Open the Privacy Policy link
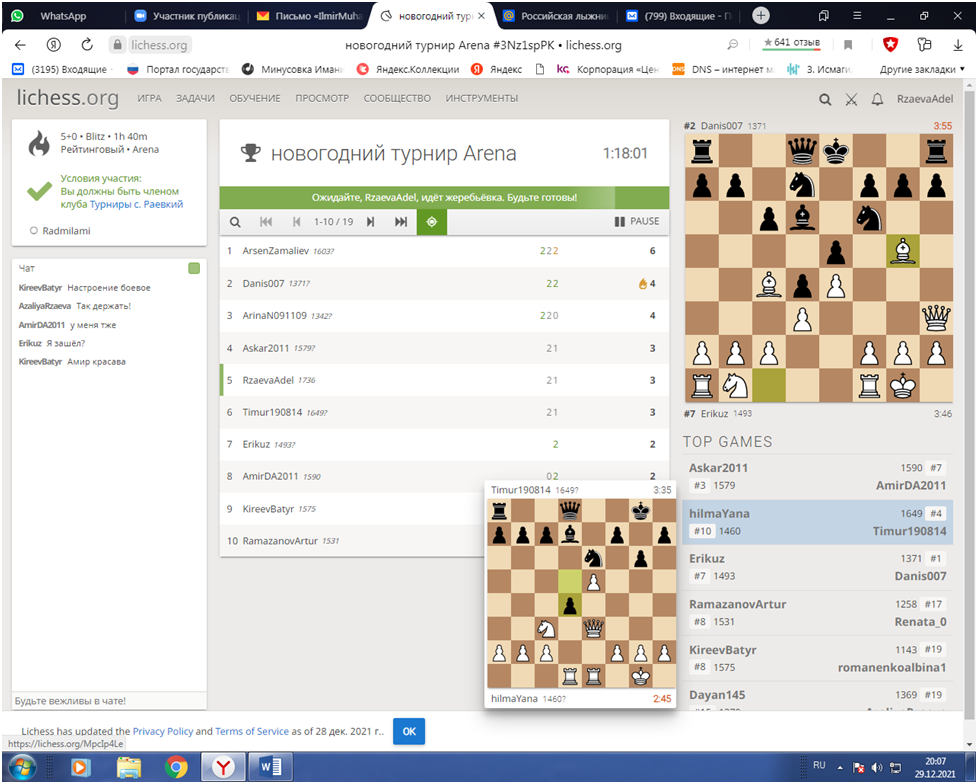Viewport: 978px width, 784px height. click(163, 732)
